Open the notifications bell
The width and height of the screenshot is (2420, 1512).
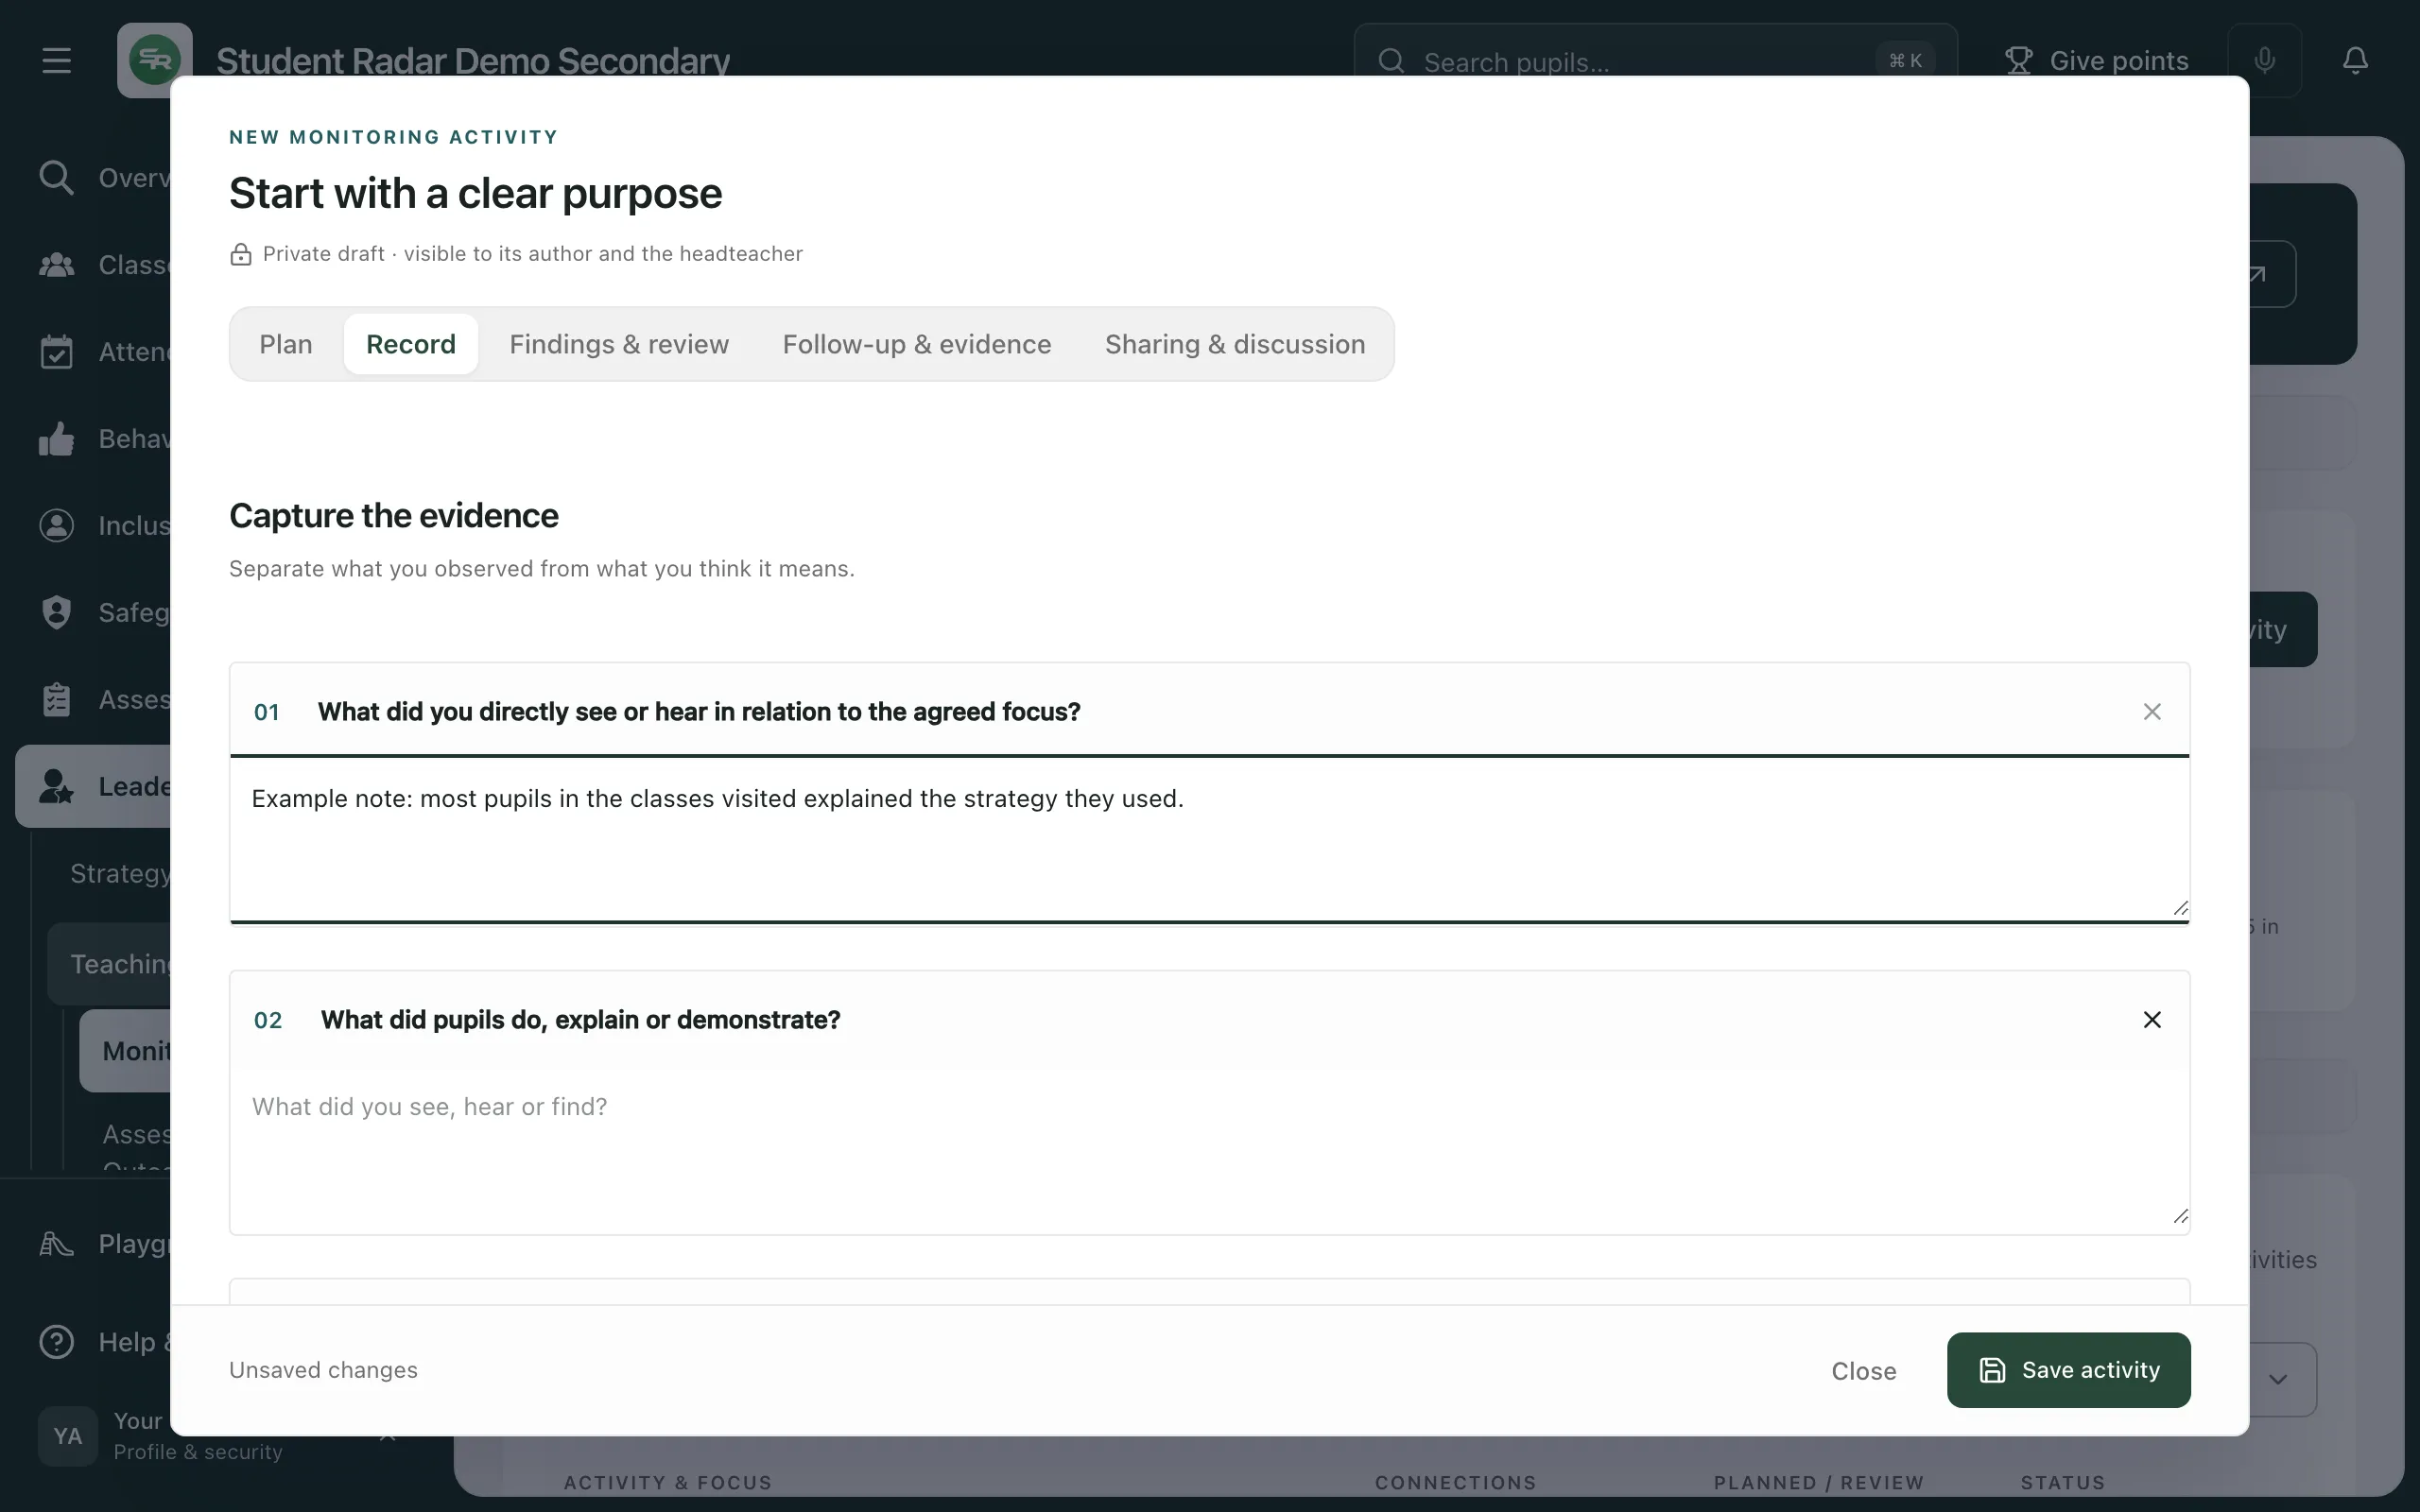(2355, 60)
